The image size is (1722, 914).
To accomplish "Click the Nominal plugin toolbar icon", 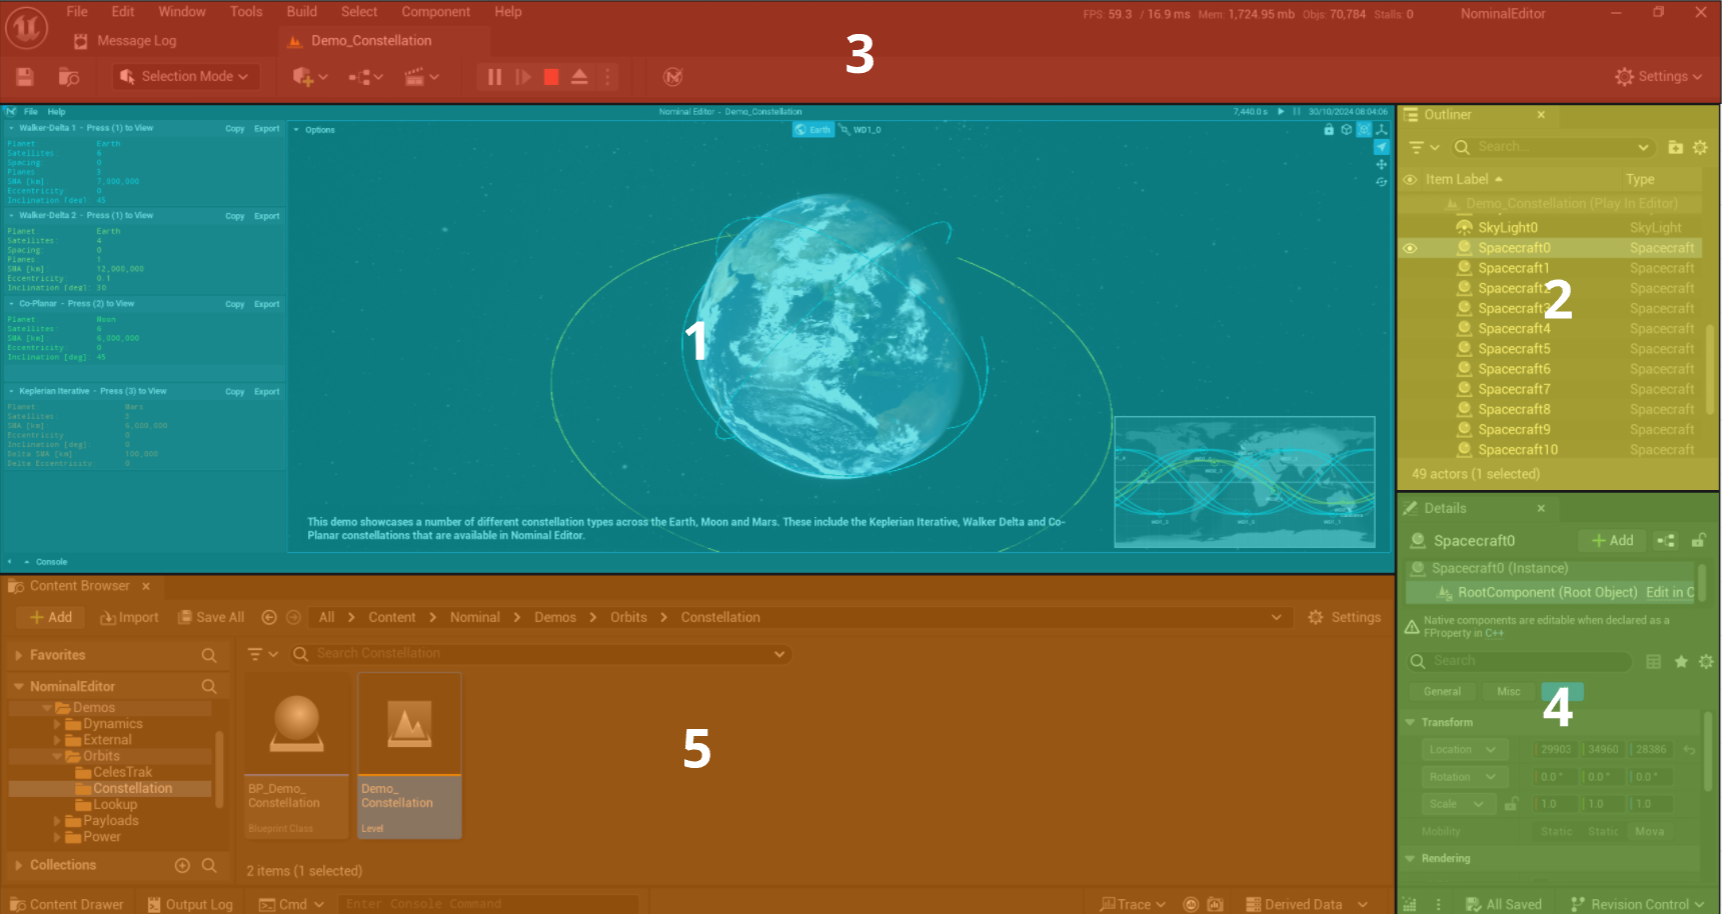I will pos(673,77).
